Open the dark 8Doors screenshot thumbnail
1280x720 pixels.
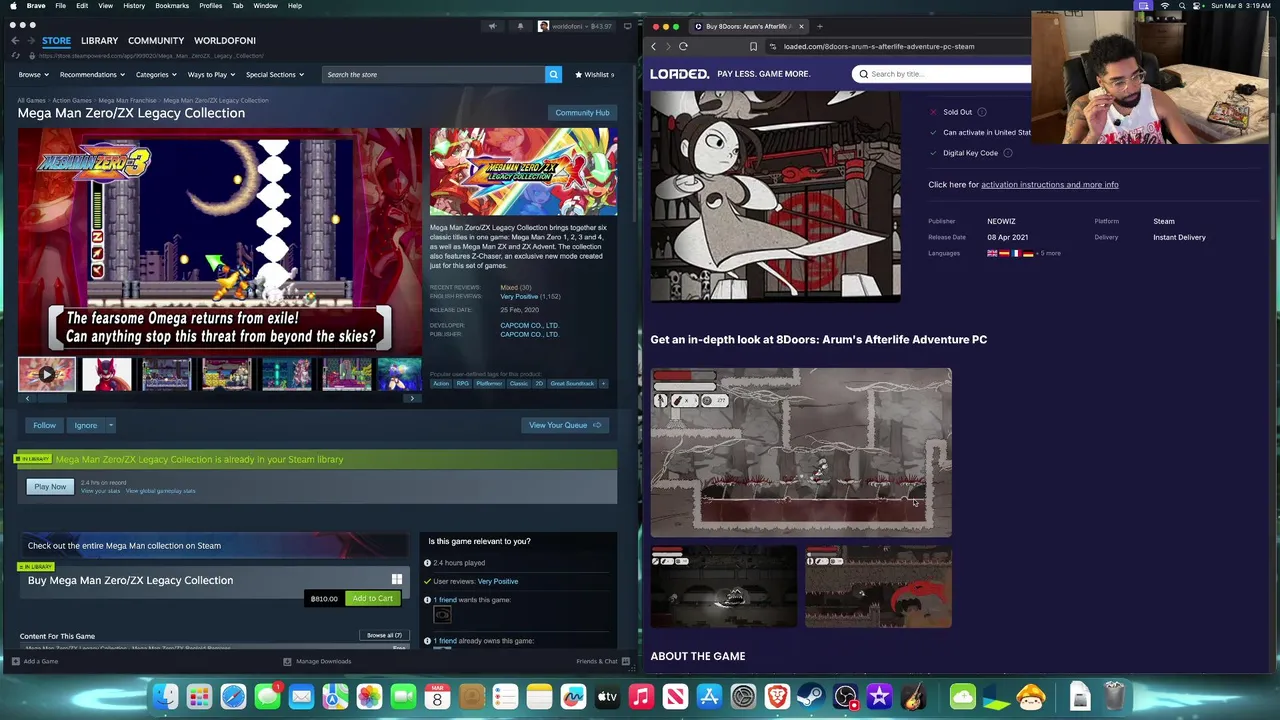[x=724, y=587]
